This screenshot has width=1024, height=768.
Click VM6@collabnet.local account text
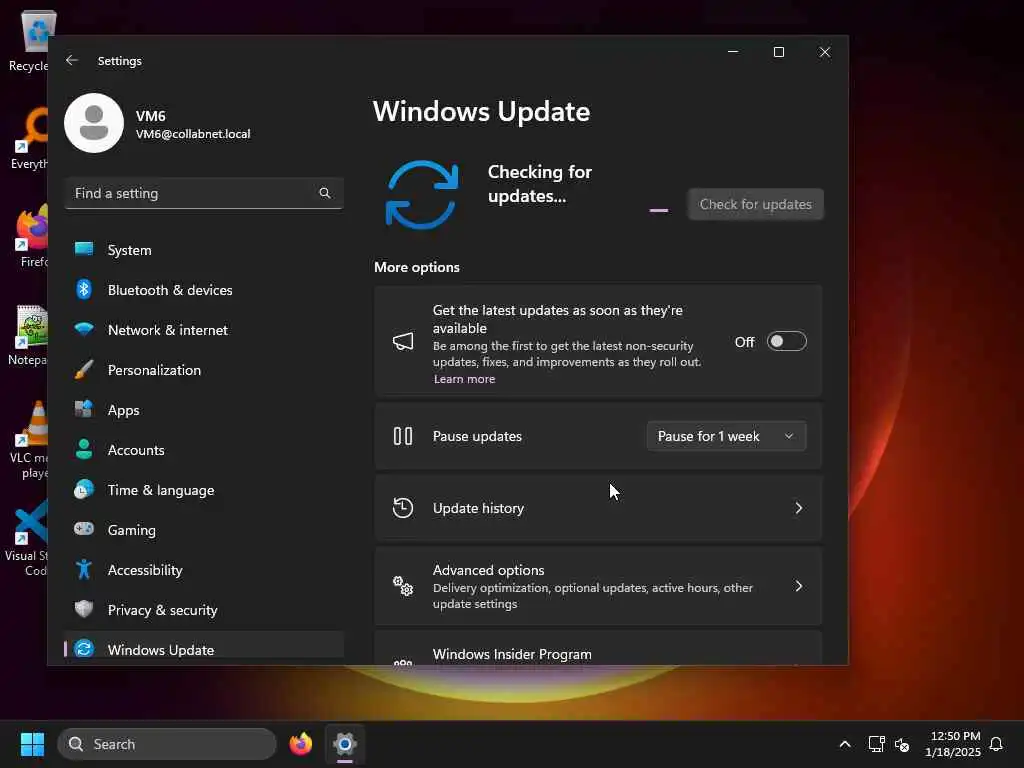193,134
